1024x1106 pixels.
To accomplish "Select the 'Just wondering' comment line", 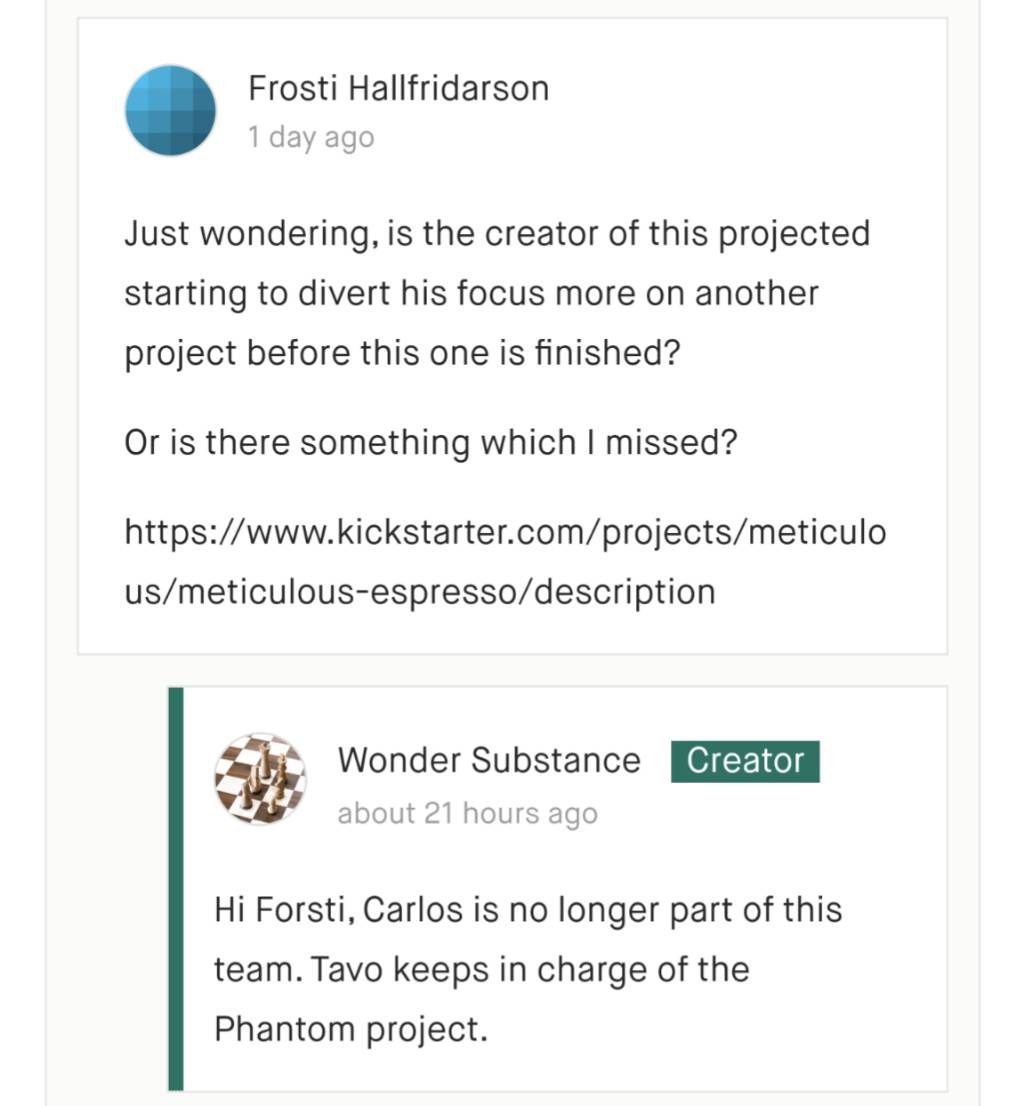I will (x=497, y=234).
